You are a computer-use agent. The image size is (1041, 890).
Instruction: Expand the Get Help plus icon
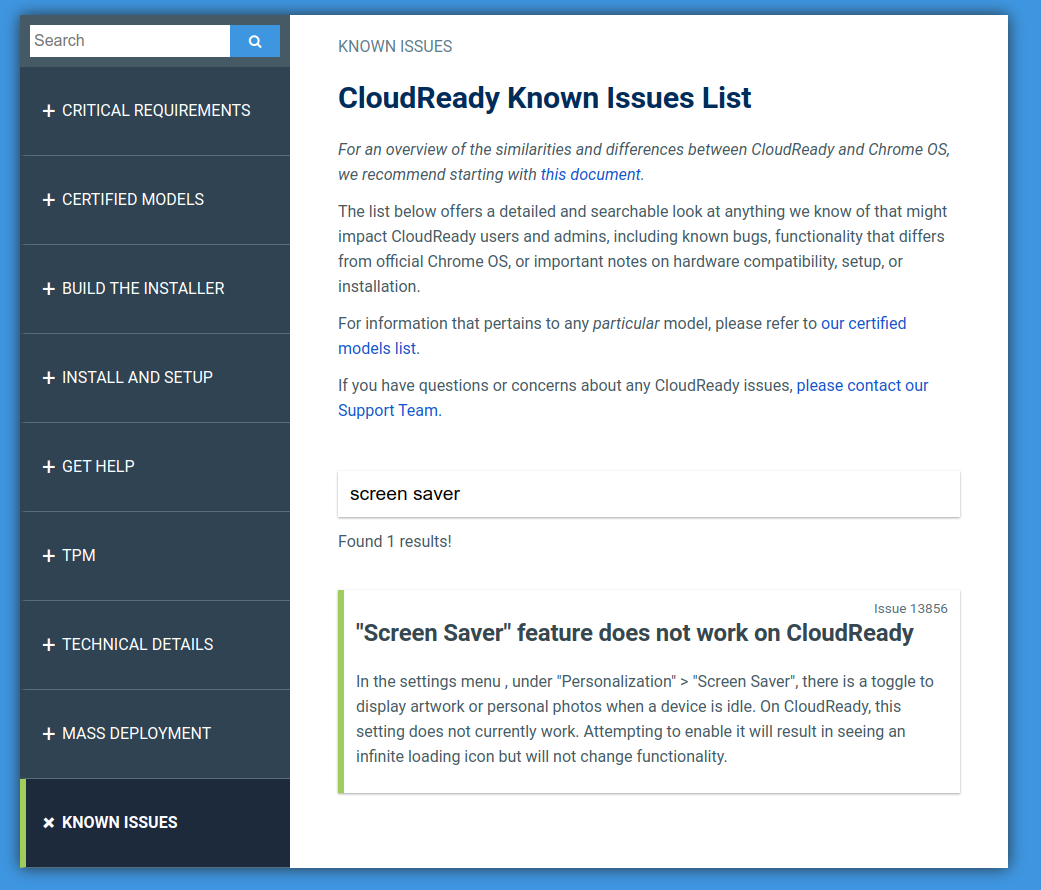pos(48,467)
